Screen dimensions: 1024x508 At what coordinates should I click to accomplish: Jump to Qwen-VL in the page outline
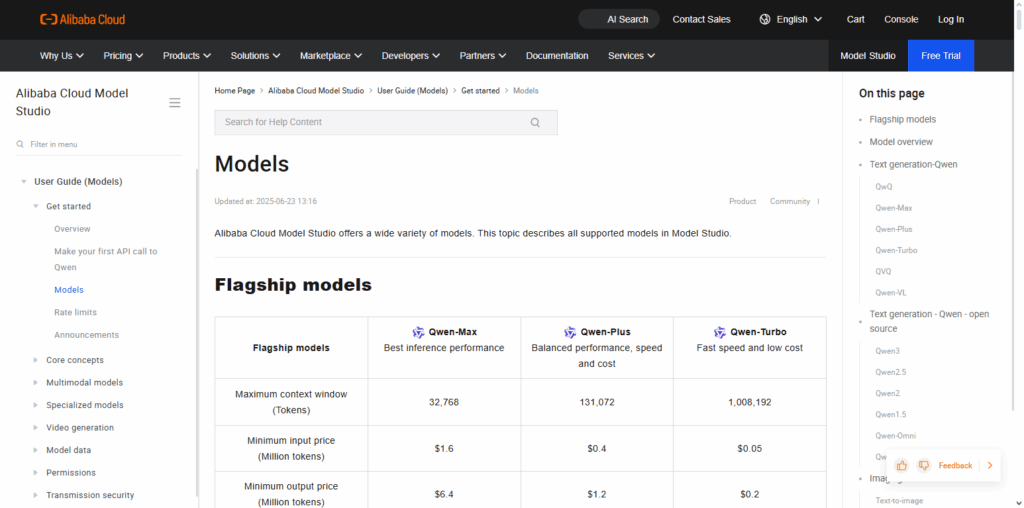point(891,293)
